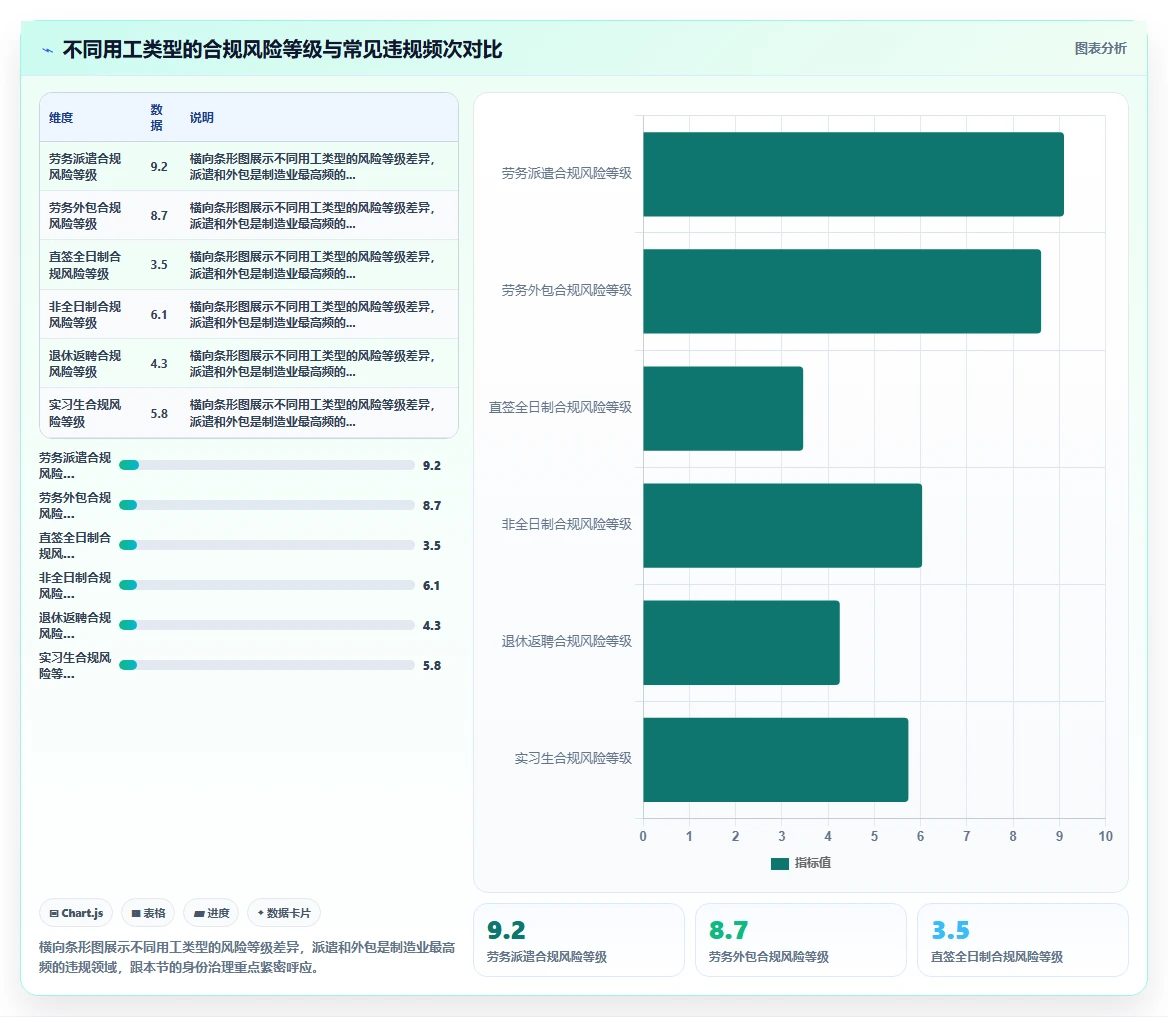The height and width of the screenshot is (1017, 1168).
Task: Click the 图表分析 label in header
Action: (x=1100, y=48)
